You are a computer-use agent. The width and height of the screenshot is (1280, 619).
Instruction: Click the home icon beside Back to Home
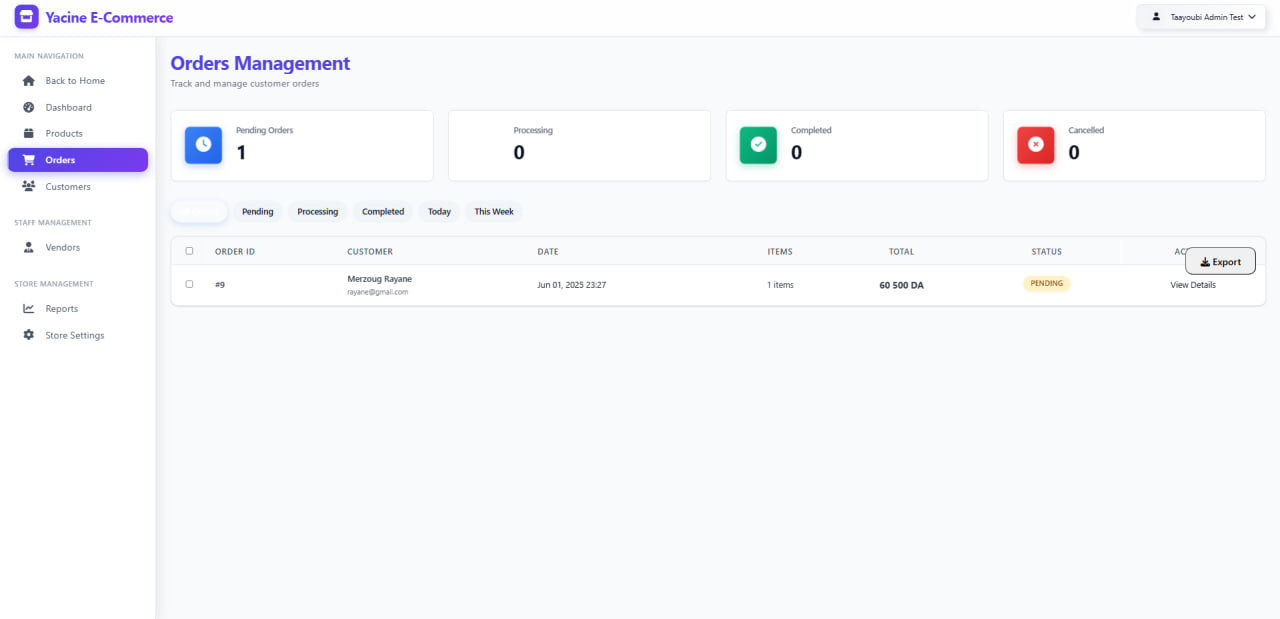pos(29,81)
